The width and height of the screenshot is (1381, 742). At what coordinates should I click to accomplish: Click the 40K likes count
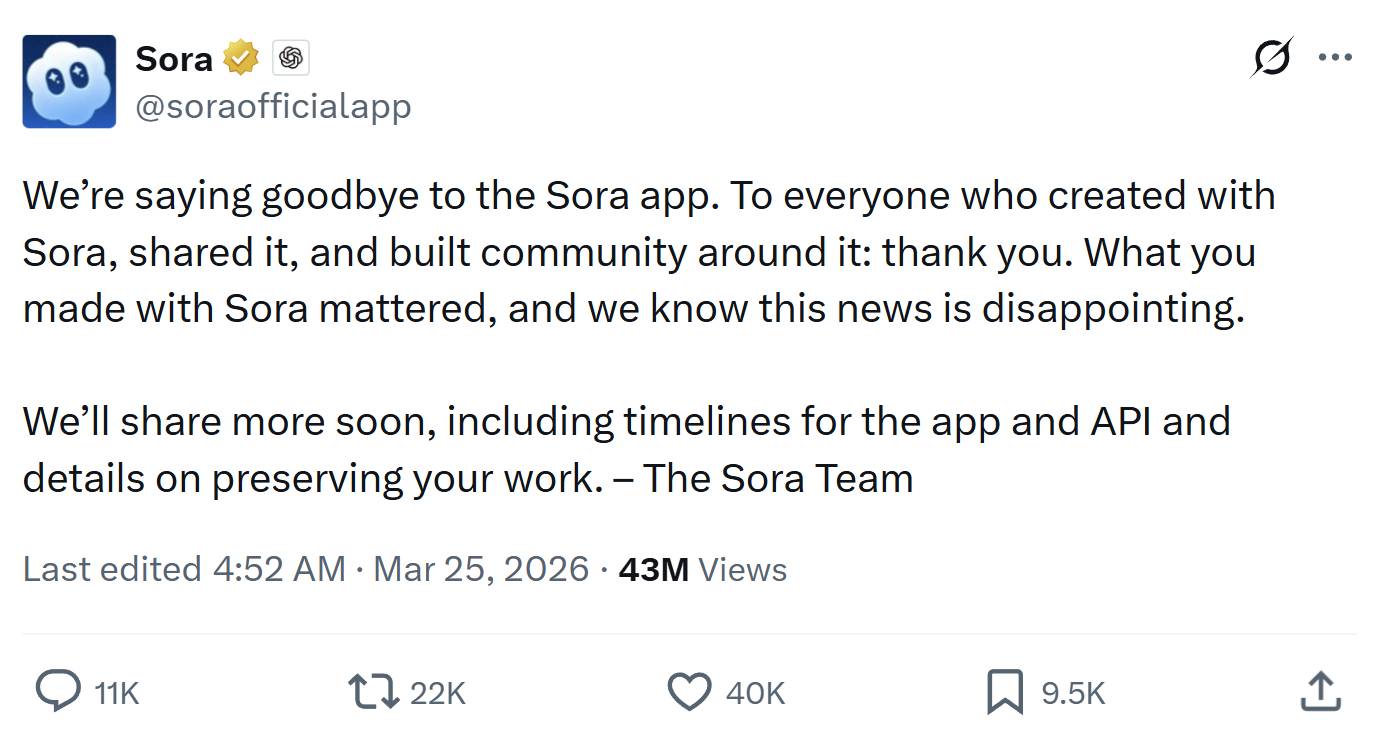click(x=755, y=693)
